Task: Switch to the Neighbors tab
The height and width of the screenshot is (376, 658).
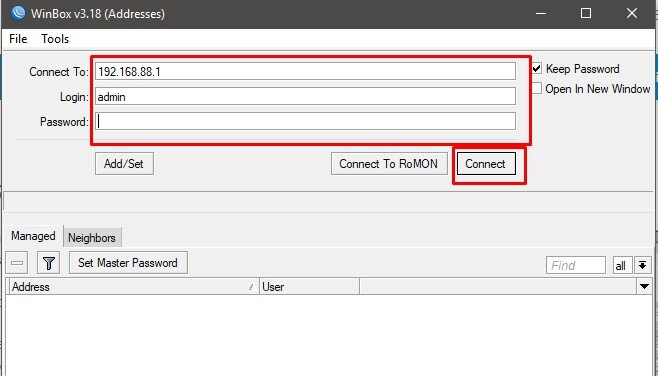Action: click(x=92, y=238)
